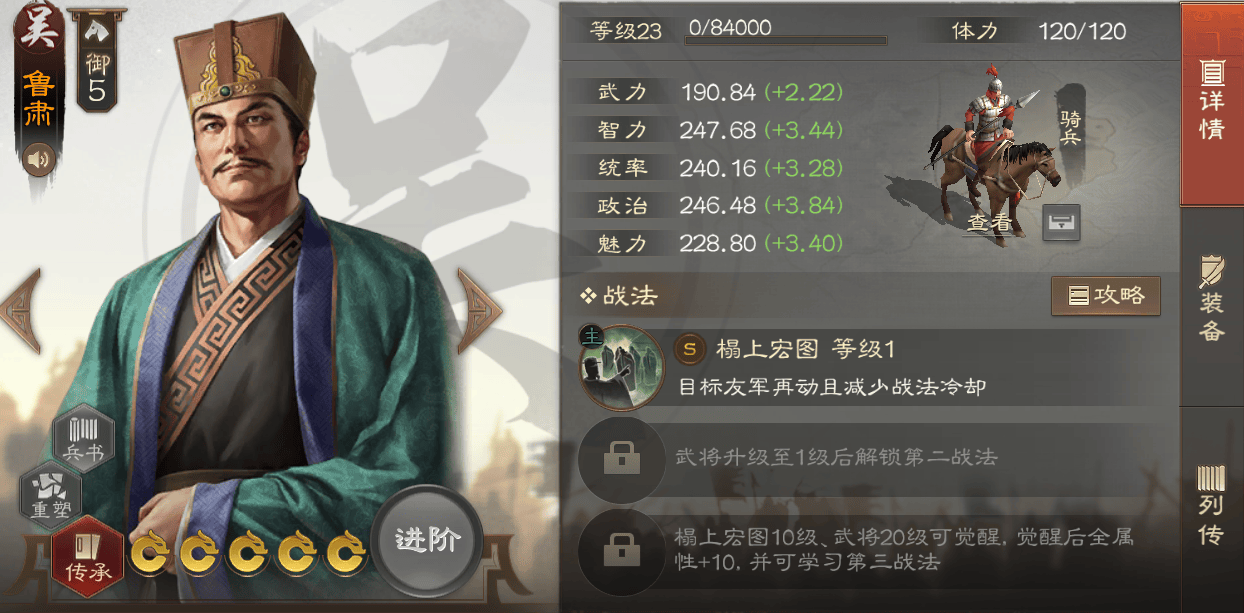Click the small box icon beside 查看
Viewport: 1244px width, 613px height.
pos(1061,222)
